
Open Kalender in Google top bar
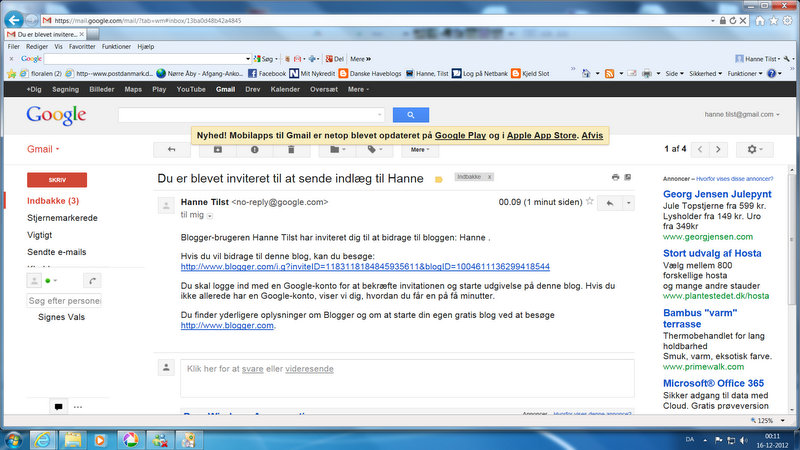[x=285, y=89]
